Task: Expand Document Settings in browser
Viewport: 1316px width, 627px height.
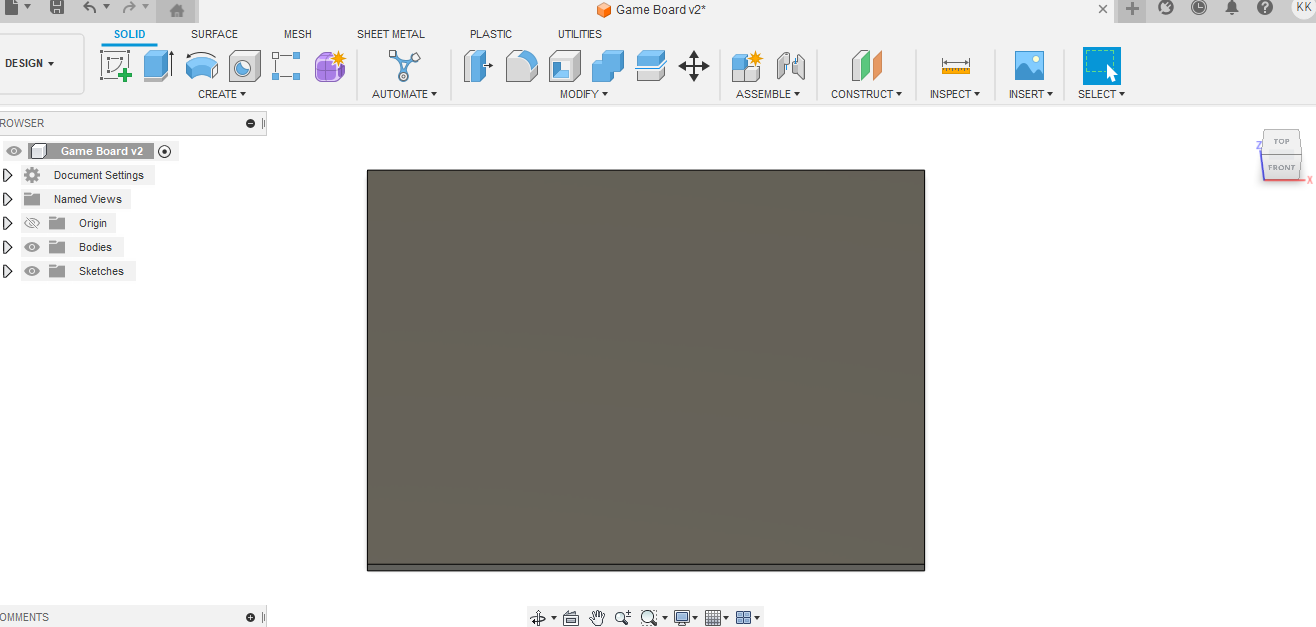Action: [8, 175]
